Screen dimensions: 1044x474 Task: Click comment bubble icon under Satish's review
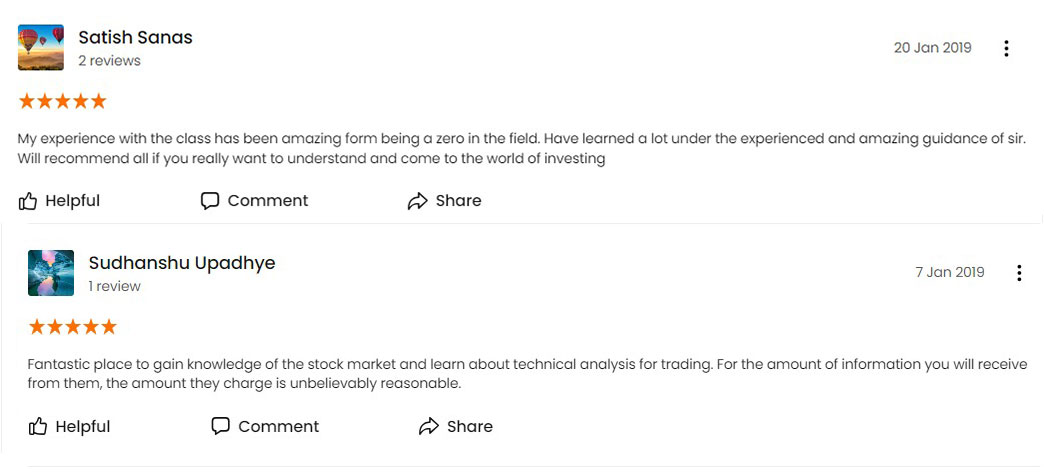tap(210, 201)
